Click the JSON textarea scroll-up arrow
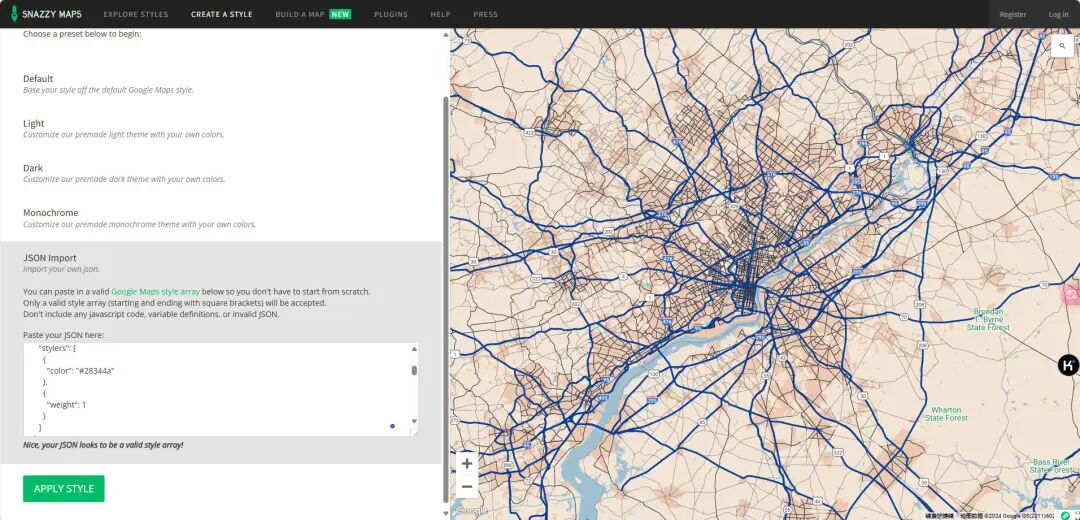Screen dimensions: 1080x520 [x=414, y=349]
